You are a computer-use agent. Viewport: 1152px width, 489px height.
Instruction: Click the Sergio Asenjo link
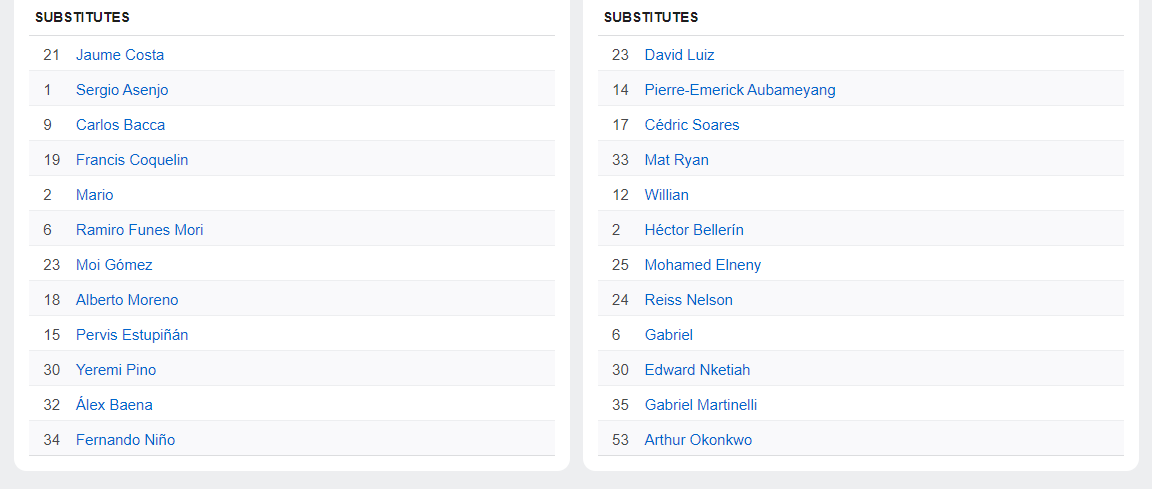[122, 90]
